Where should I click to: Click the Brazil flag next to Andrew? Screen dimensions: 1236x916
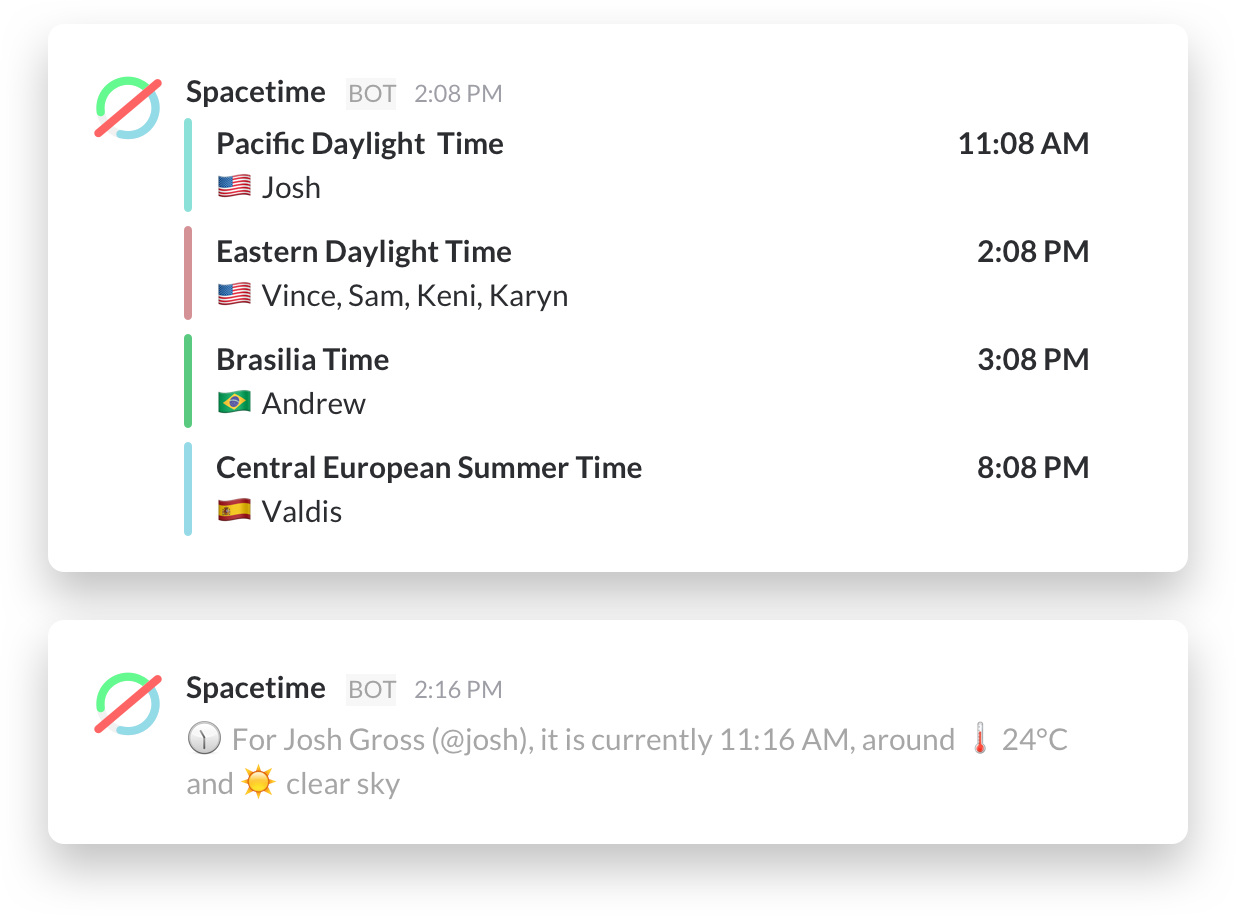tap(234, 403)
